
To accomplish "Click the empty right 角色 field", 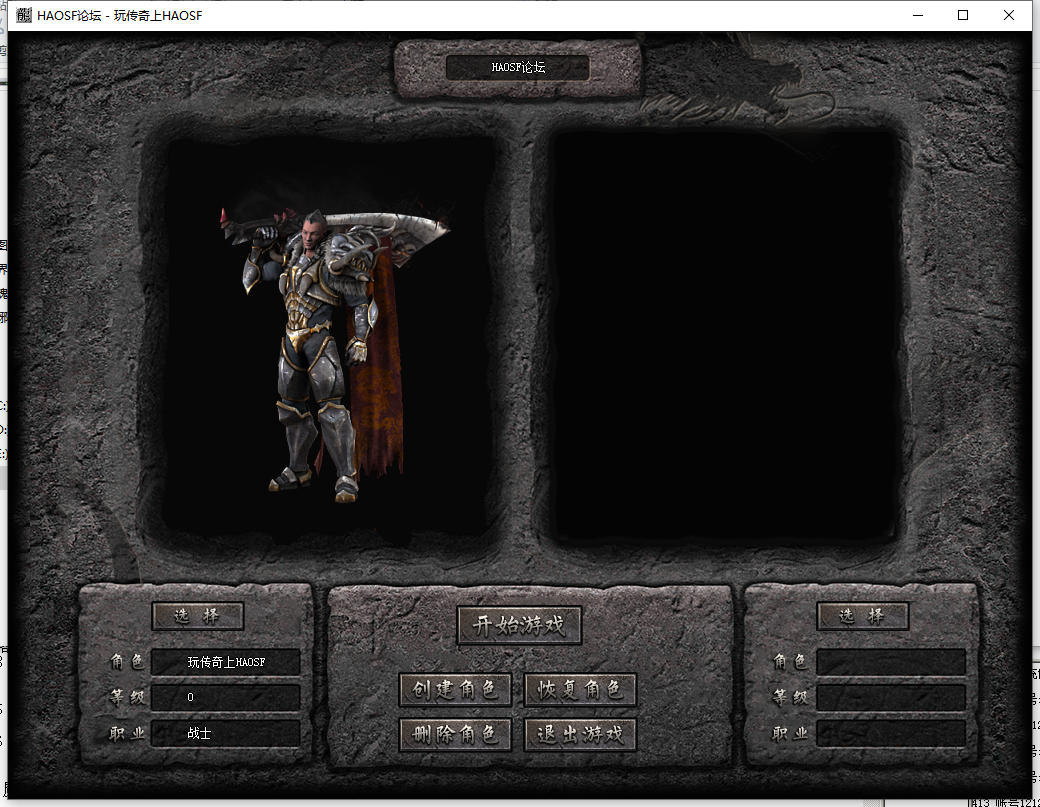I will [891, 662].
